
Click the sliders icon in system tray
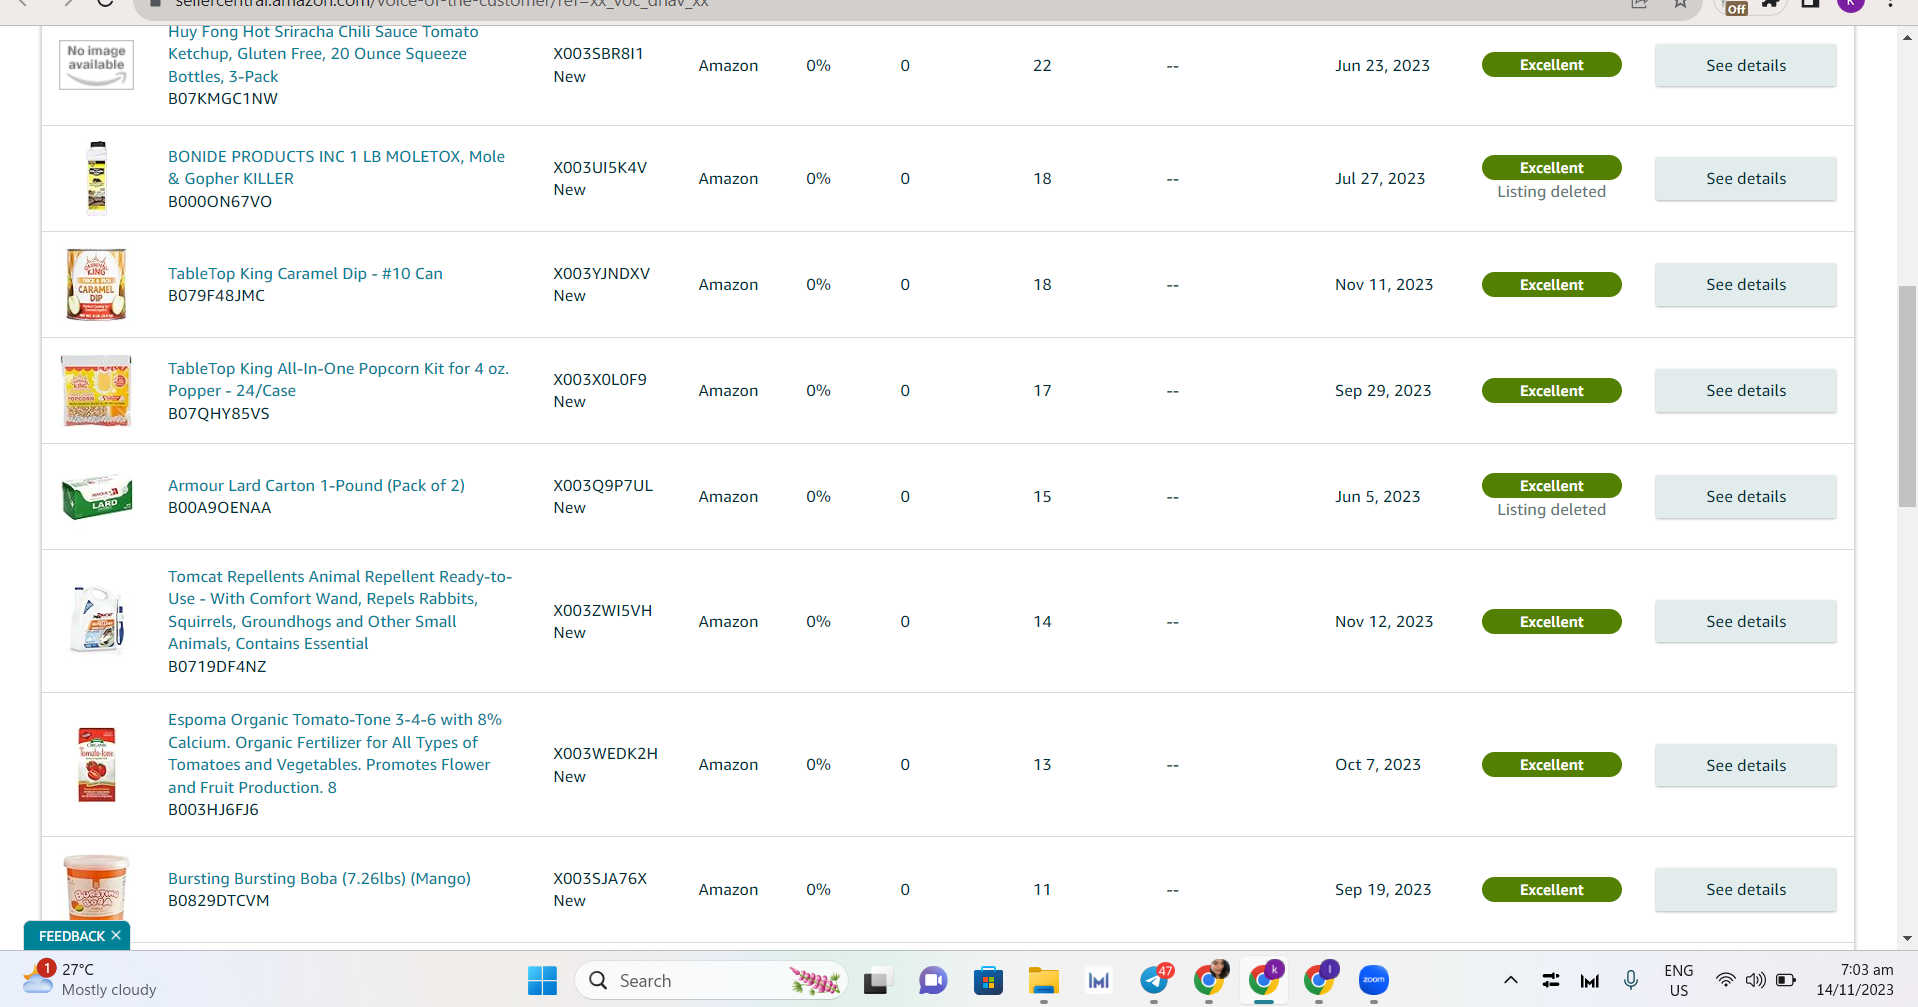[1551, 980]
